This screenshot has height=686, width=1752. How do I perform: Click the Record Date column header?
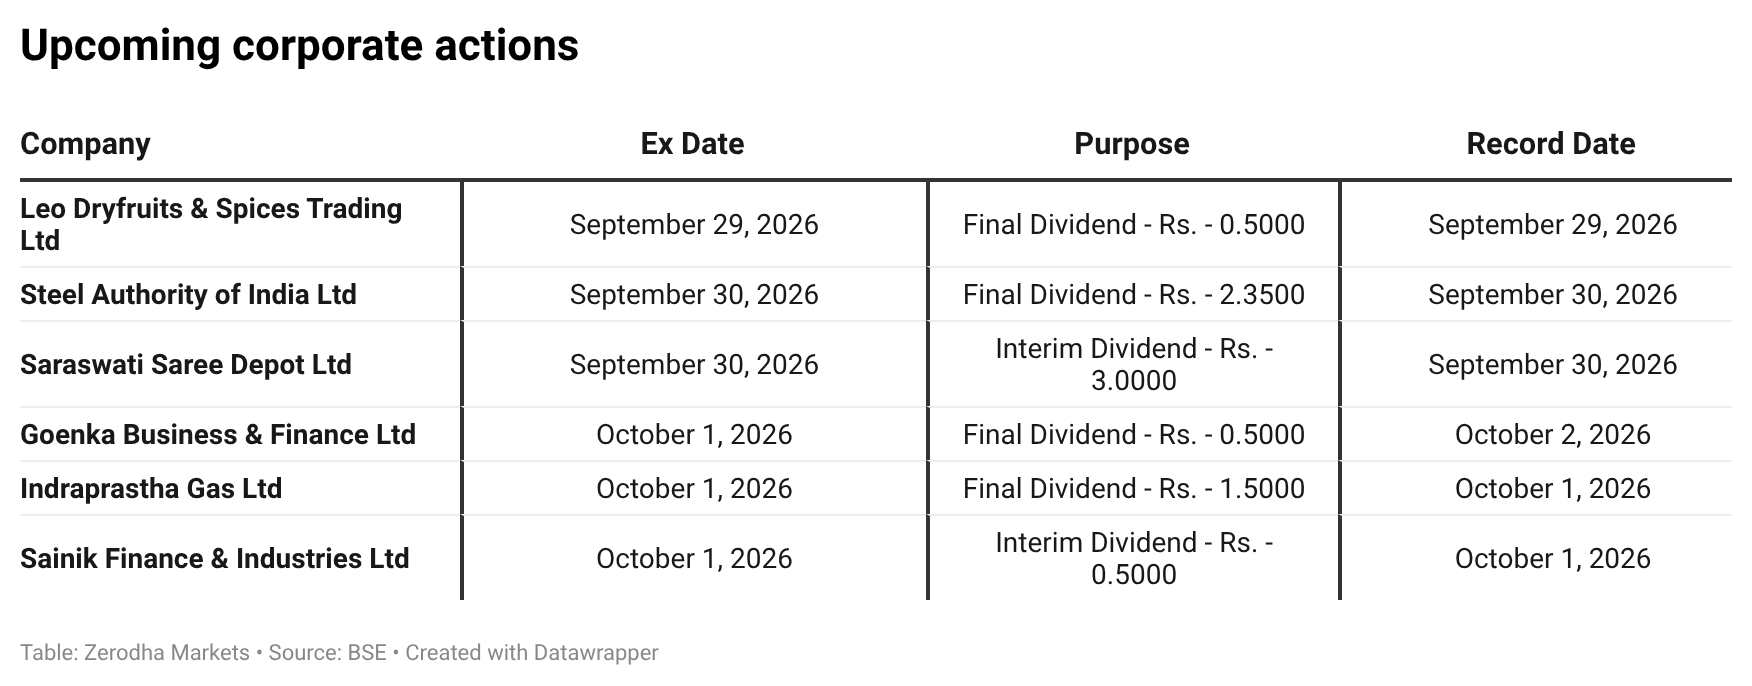1550,144
